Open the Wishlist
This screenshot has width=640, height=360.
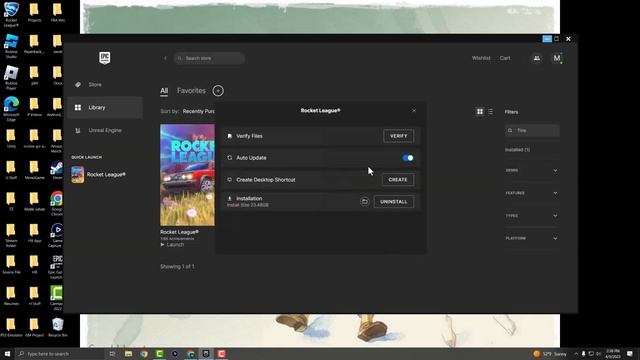point(481,58)
